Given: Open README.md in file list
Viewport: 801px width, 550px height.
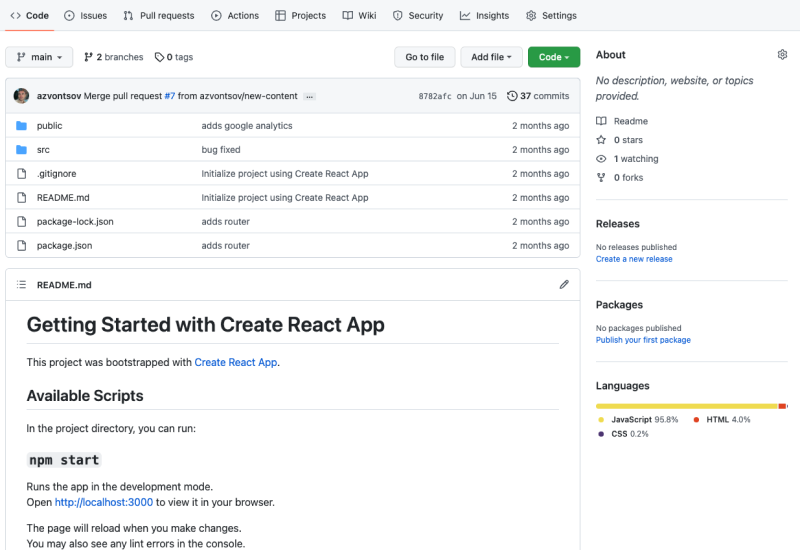Looking at the screenshot, I should (63, 198).
